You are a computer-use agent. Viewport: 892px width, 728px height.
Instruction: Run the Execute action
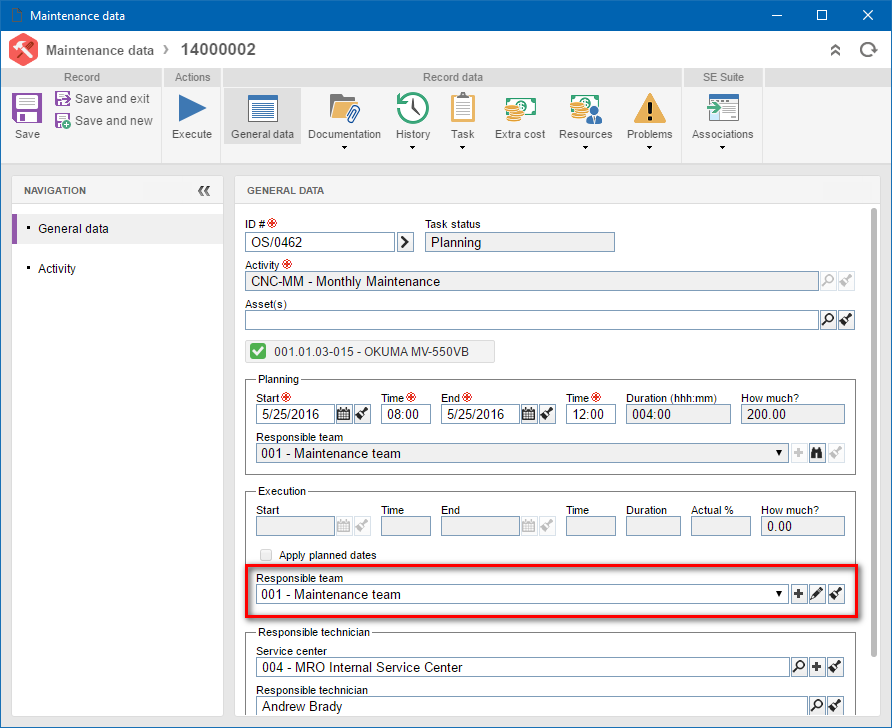pyautogui.click(x=192, y=115)
